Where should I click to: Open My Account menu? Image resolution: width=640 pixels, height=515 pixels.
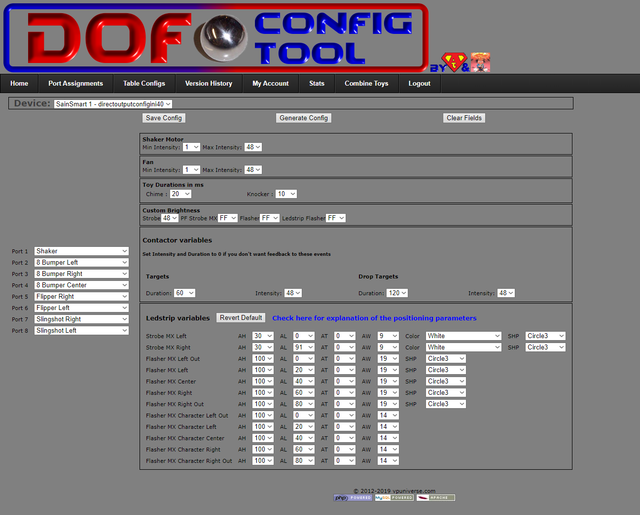click(270, 83)
